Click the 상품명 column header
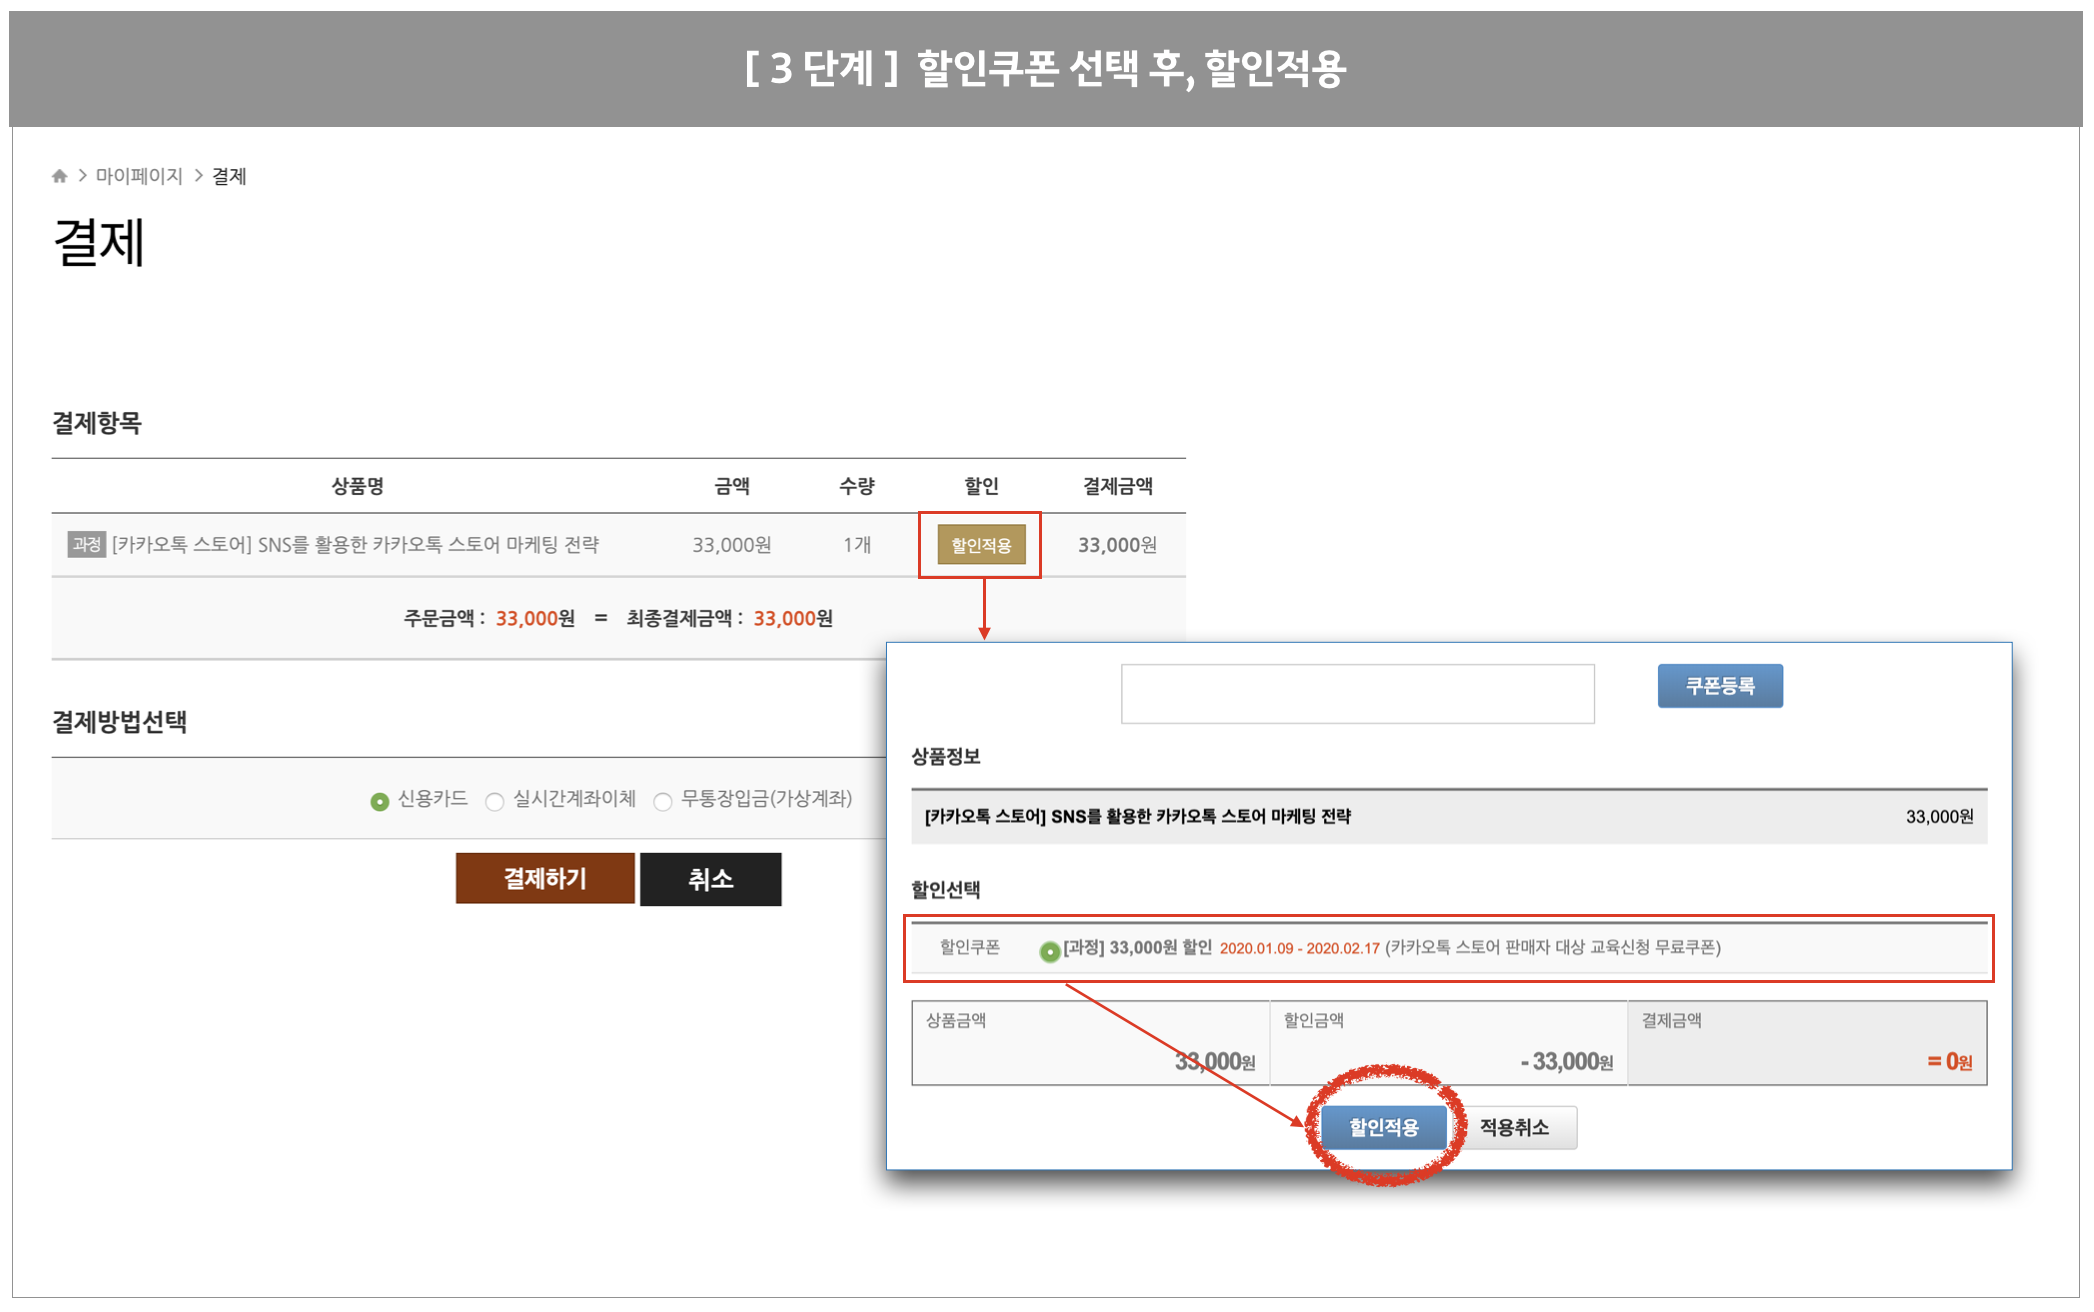The image size is (2094, 1312). pos(358,486)
